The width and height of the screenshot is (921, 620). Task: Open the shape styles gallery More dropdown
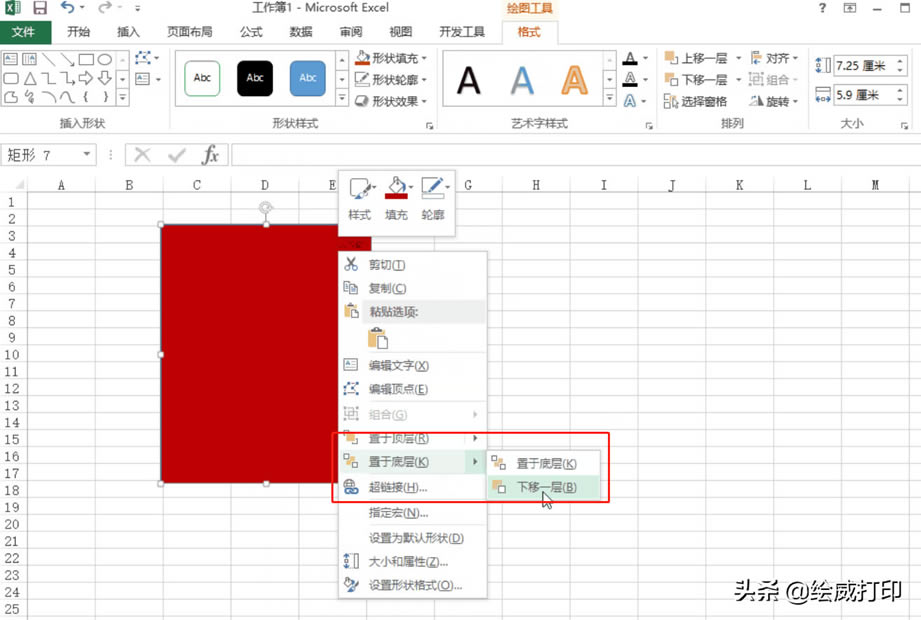343,97
